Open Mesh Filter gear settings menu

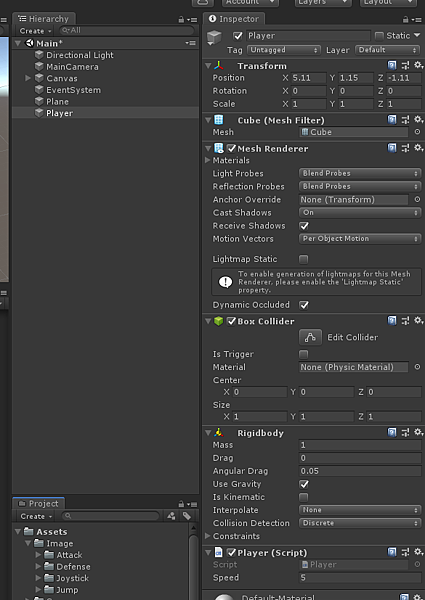pyautogui.click(x=418, y=120)
